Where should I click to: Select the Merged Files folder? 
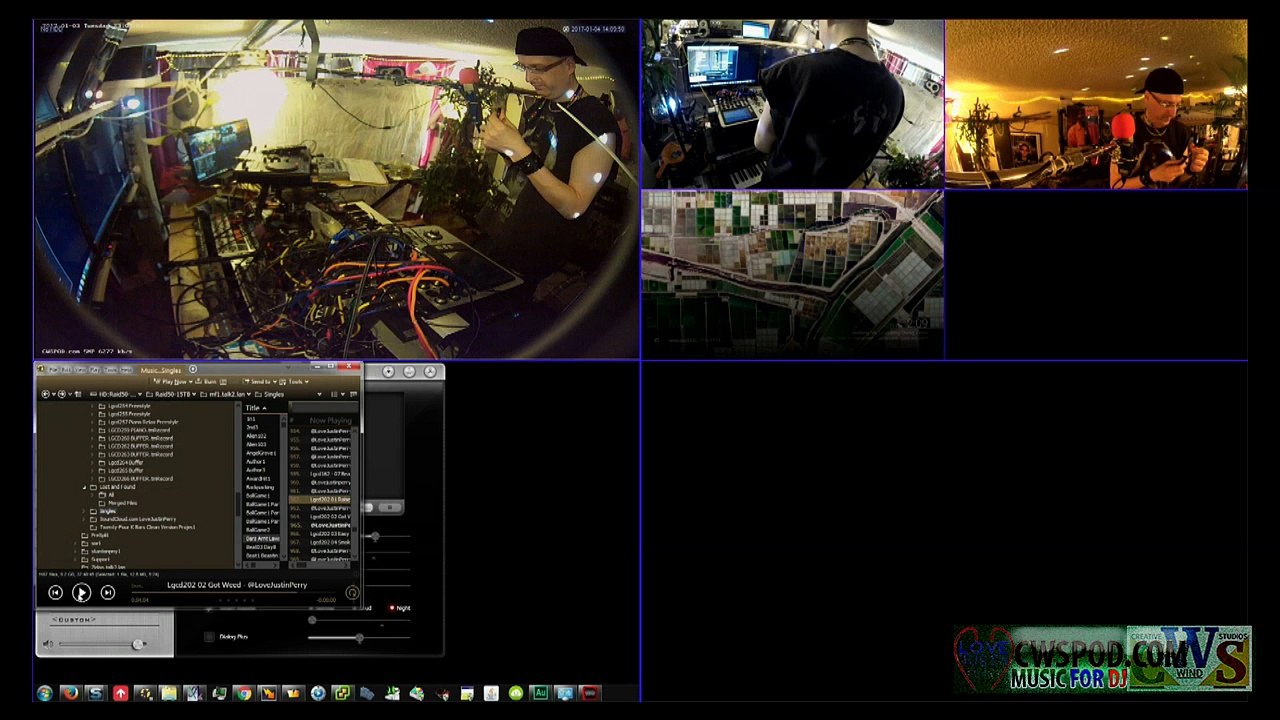tap(123, 503)
